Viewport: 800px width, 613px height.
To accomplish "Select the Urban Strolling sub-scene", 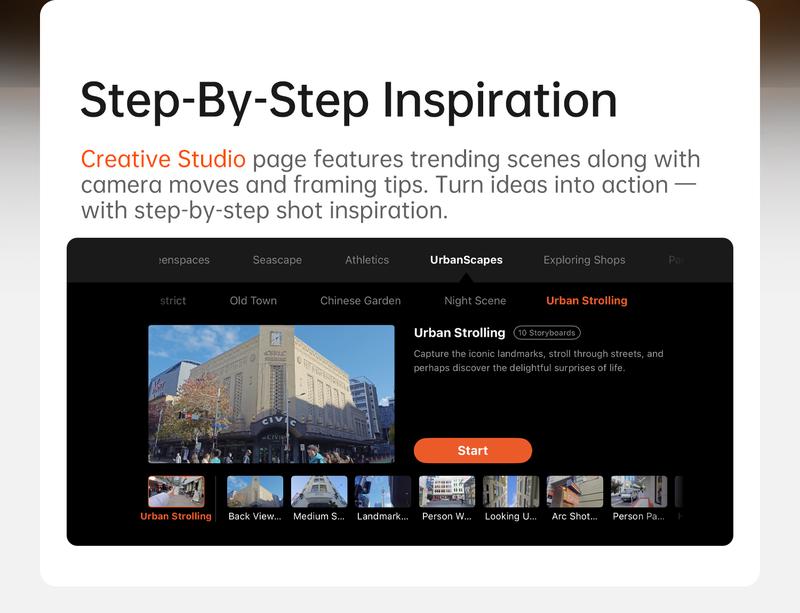I will (587, 301).
